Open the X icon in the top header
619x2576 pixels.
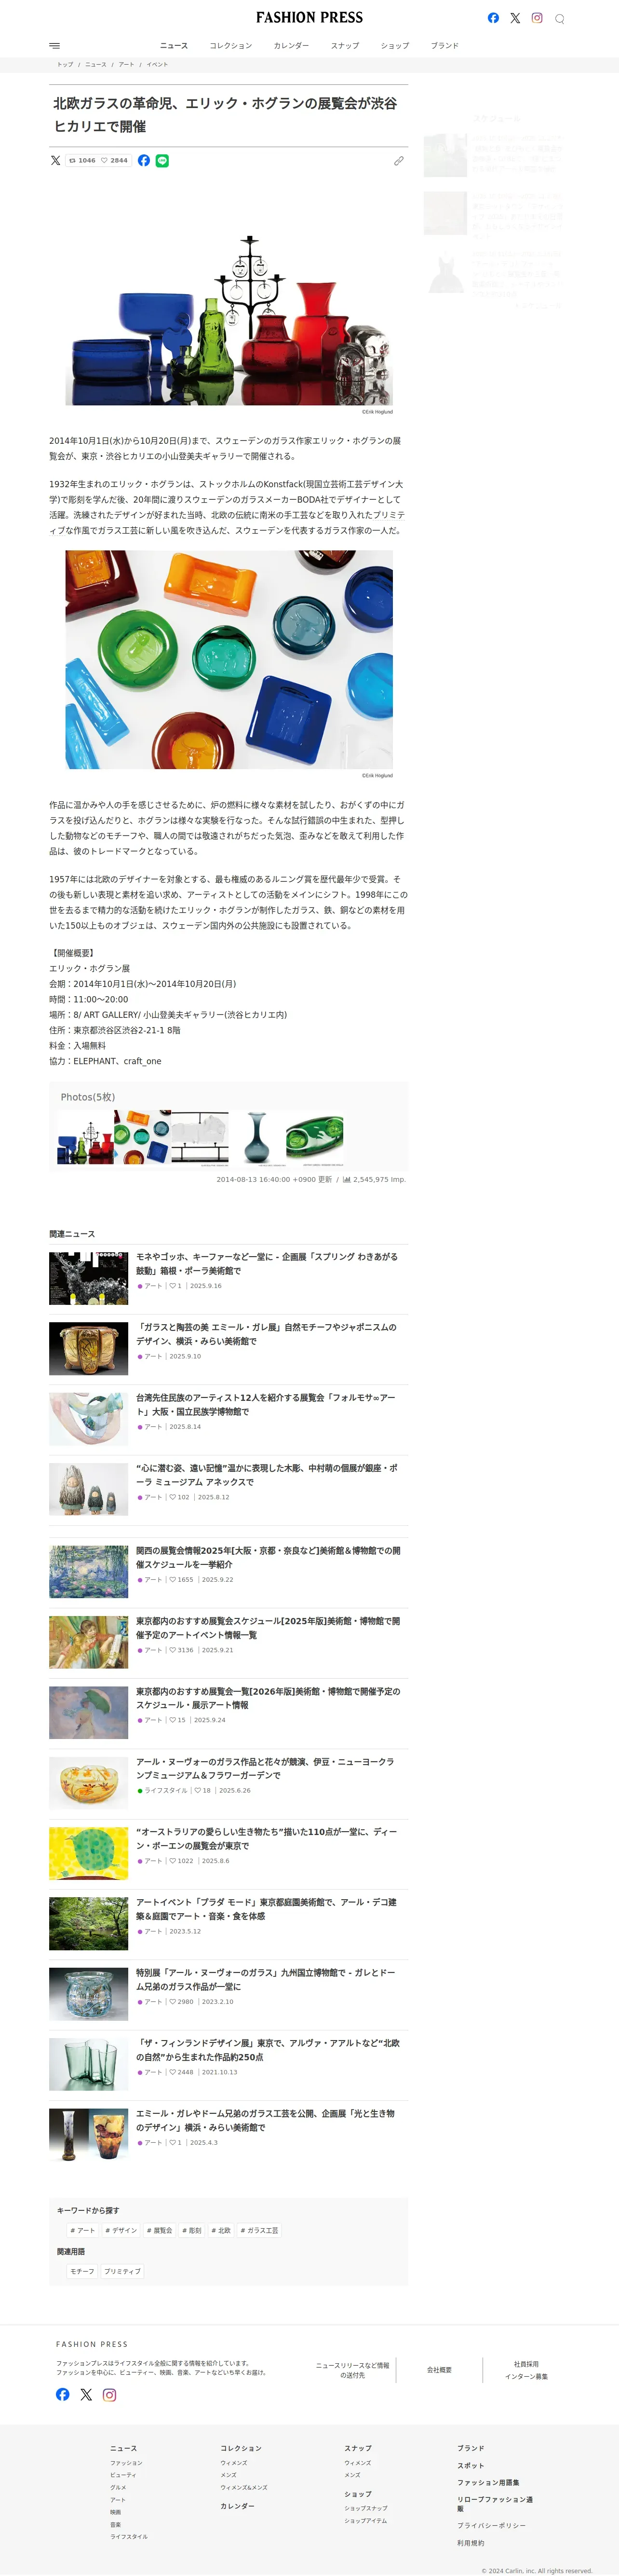[515, 18]
